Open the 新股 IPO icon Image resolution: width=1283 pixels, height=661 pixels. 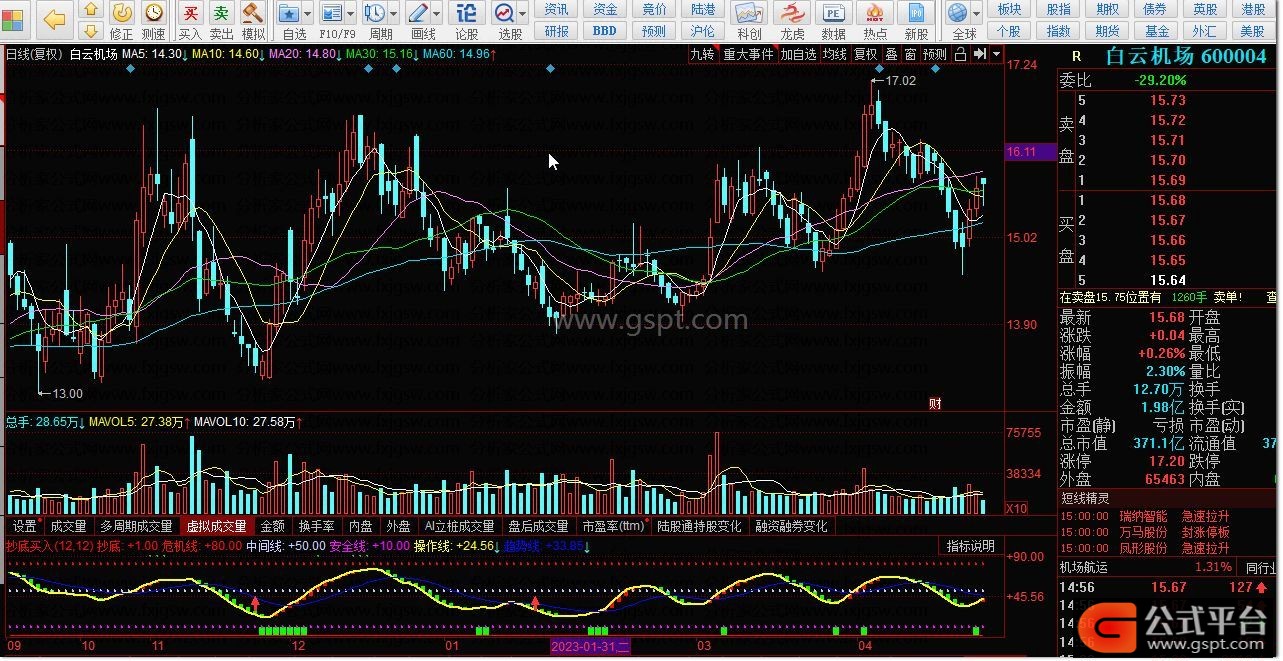[915, 20]
